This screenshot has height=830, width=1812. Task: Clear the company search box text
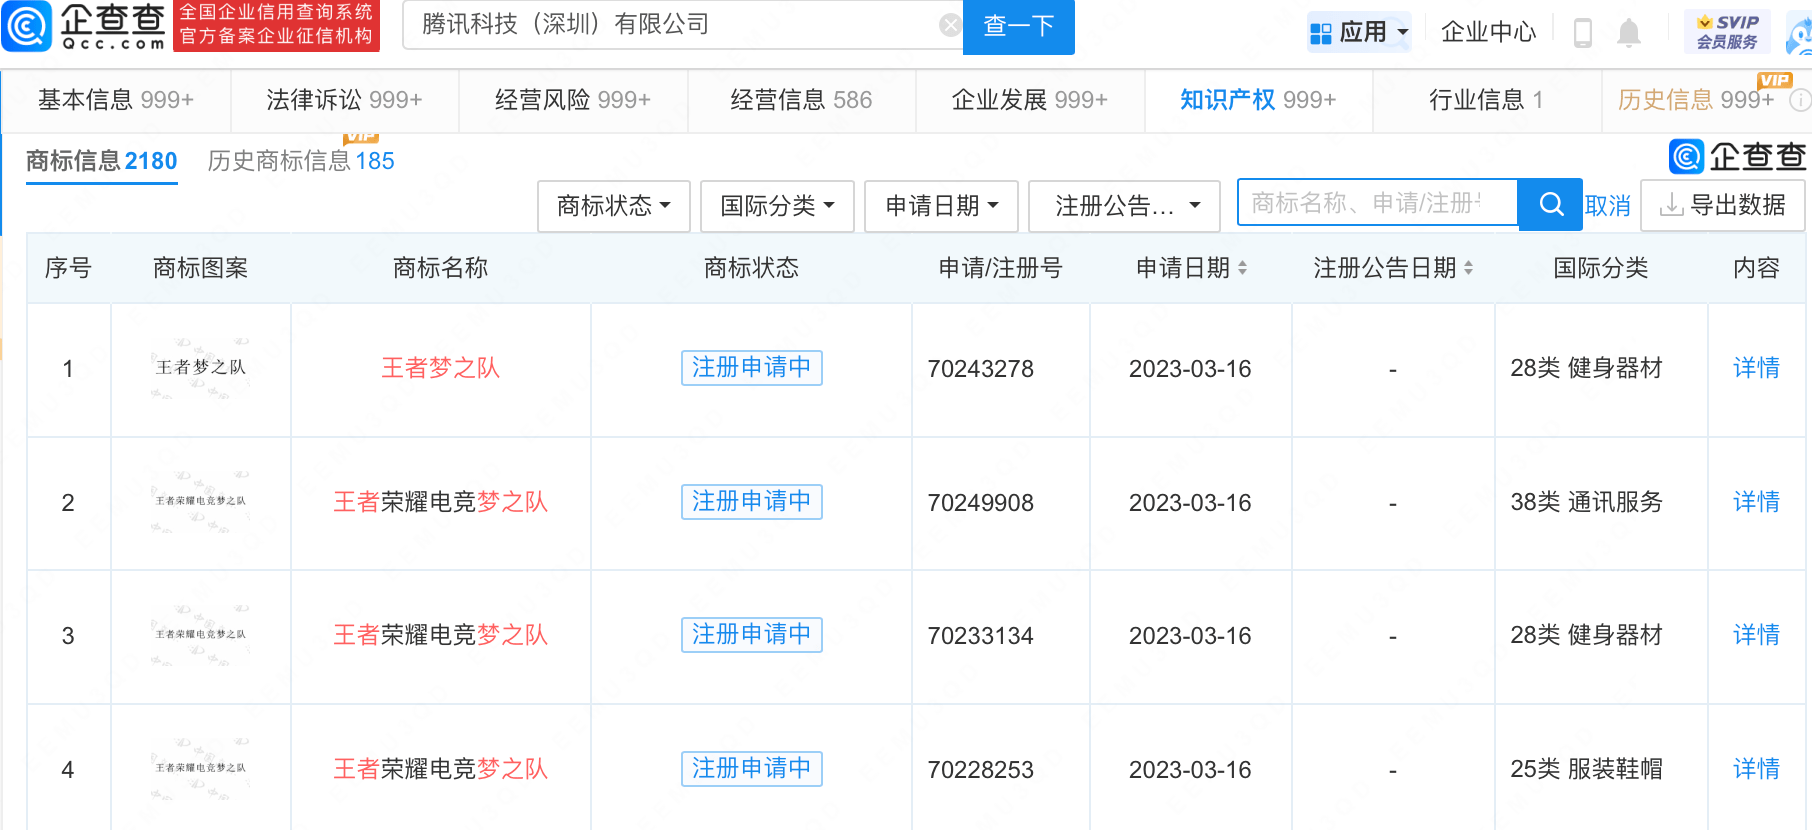point(950,25)
